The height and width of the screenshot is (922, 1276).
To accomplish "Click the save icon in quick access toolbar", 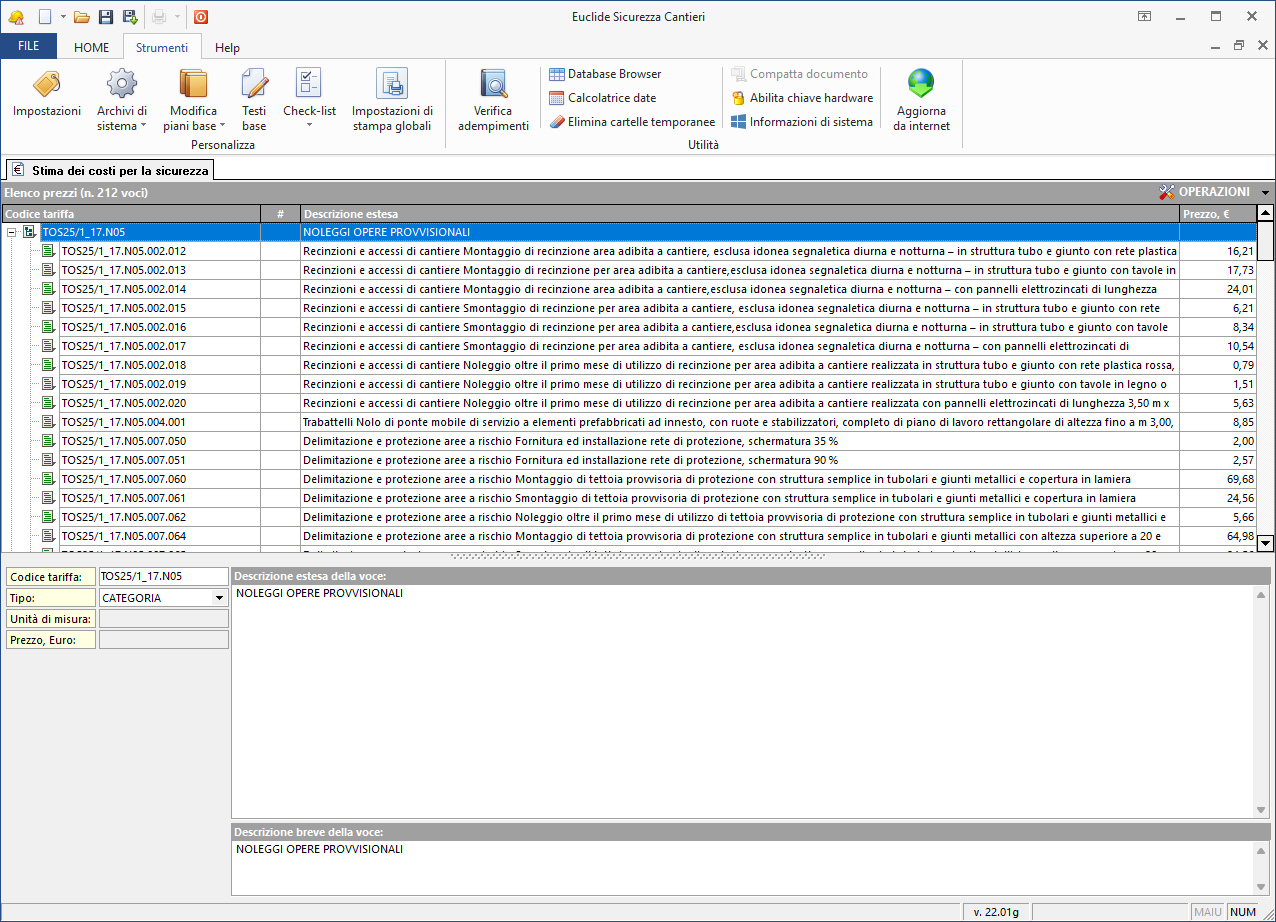I will [106, 17].
